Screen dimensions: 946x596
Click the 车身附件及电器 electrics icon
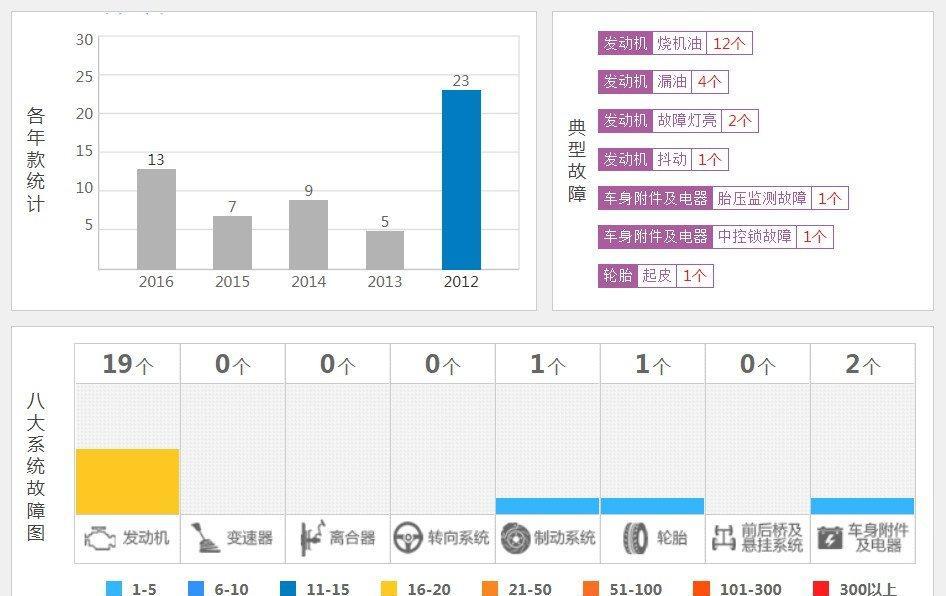(829, 538)
